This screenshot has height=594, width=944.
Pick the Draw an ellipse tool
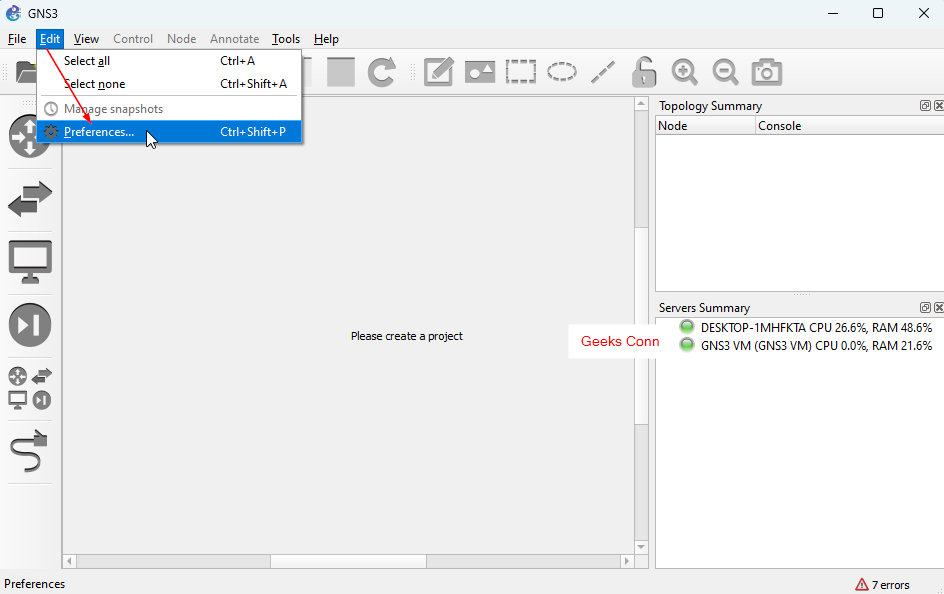pos(562,72)
